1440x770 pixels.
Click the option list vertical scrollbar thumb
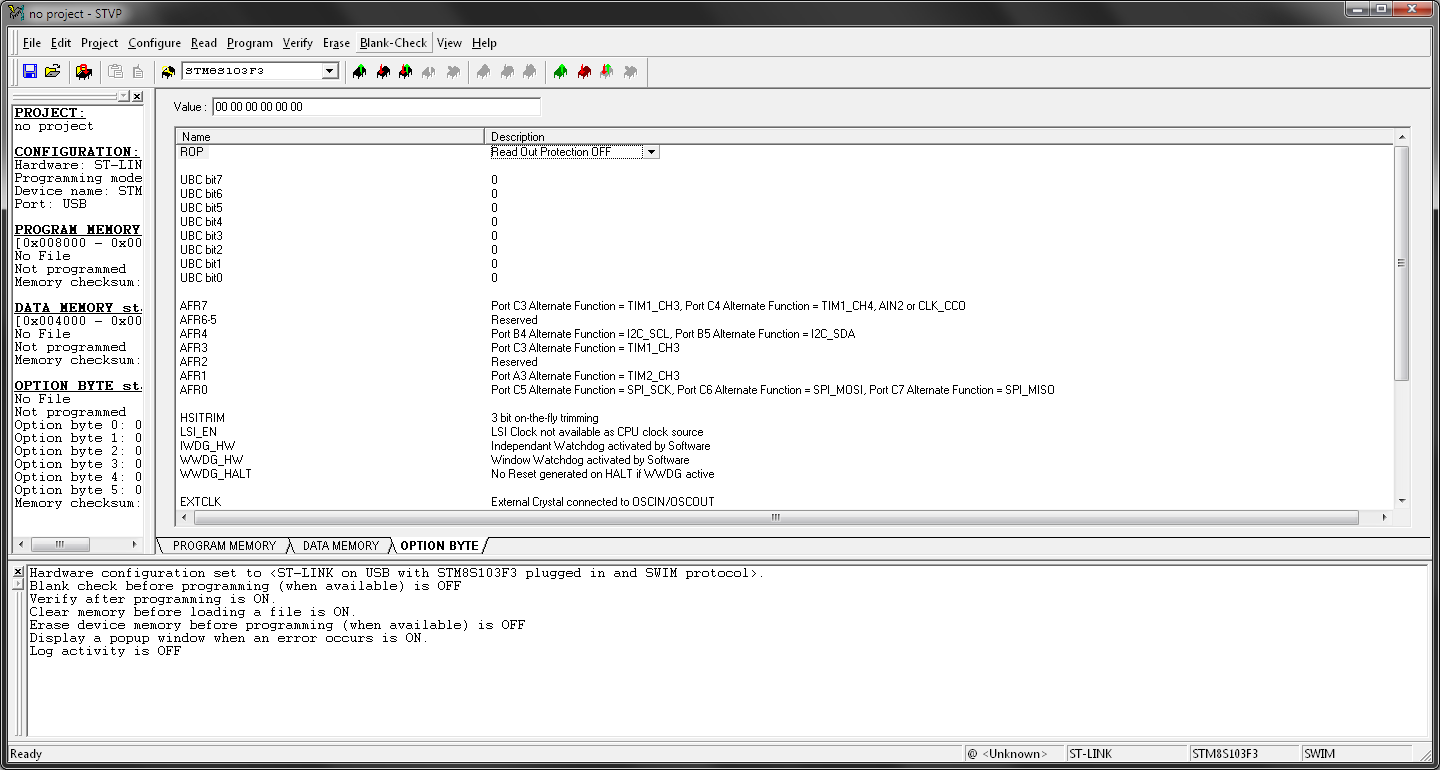[1401, 263]
